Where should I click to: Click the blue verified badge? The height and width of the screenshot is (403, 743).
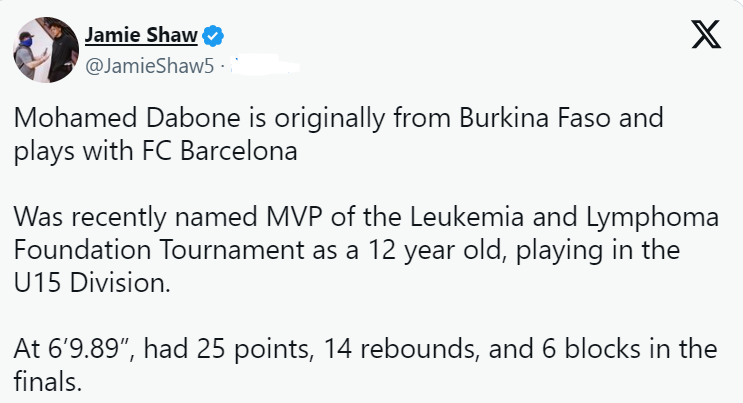213,37
